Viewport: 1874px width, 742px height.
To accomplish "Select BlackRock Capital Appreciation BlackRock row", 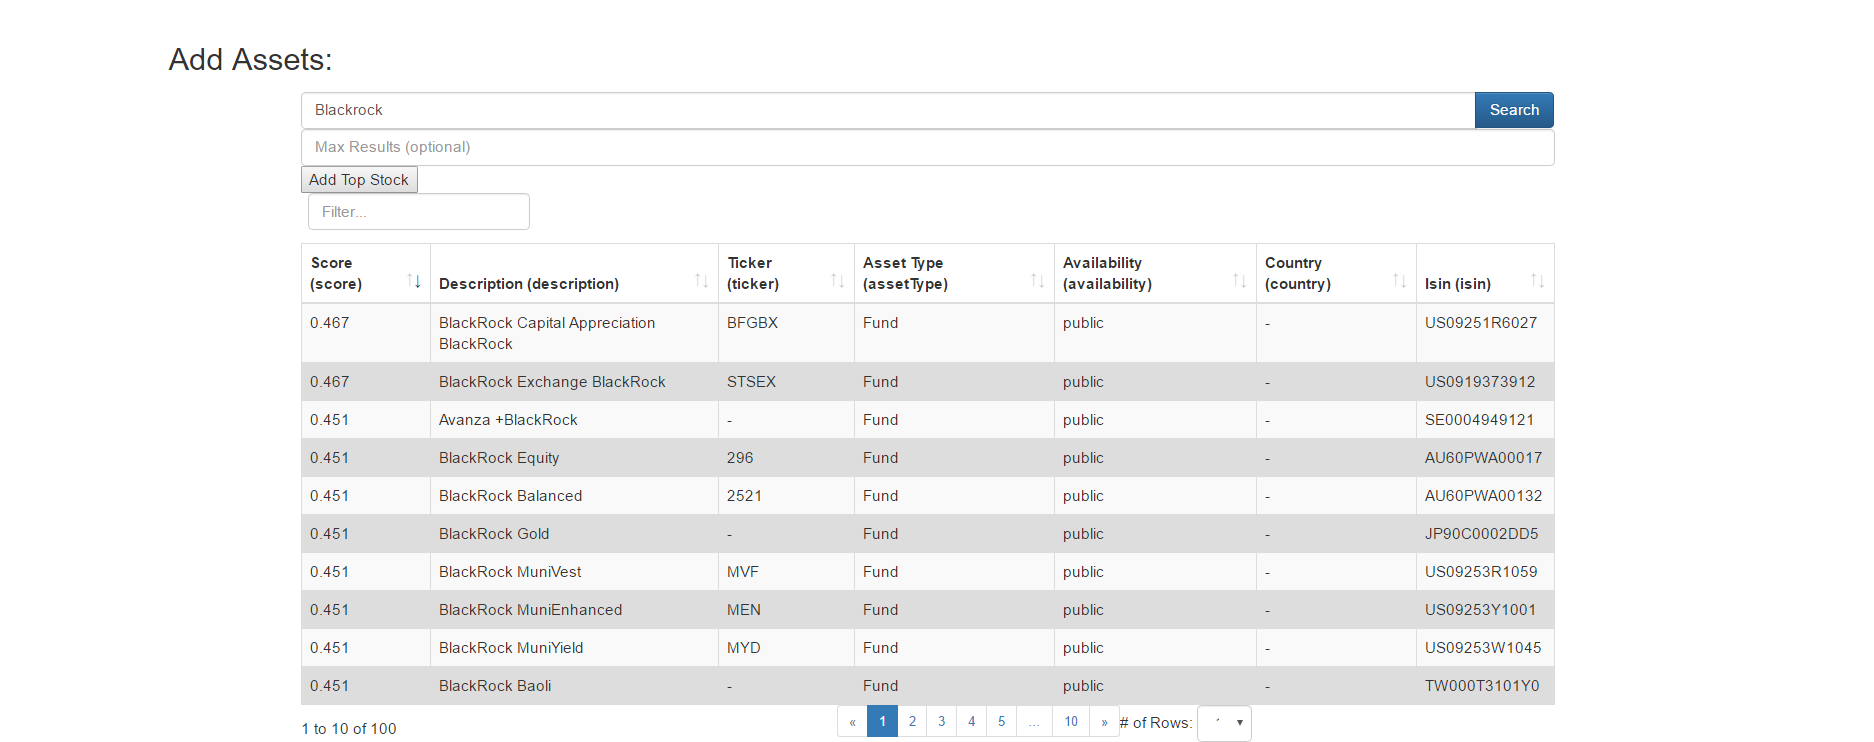I will click(927, 333).
